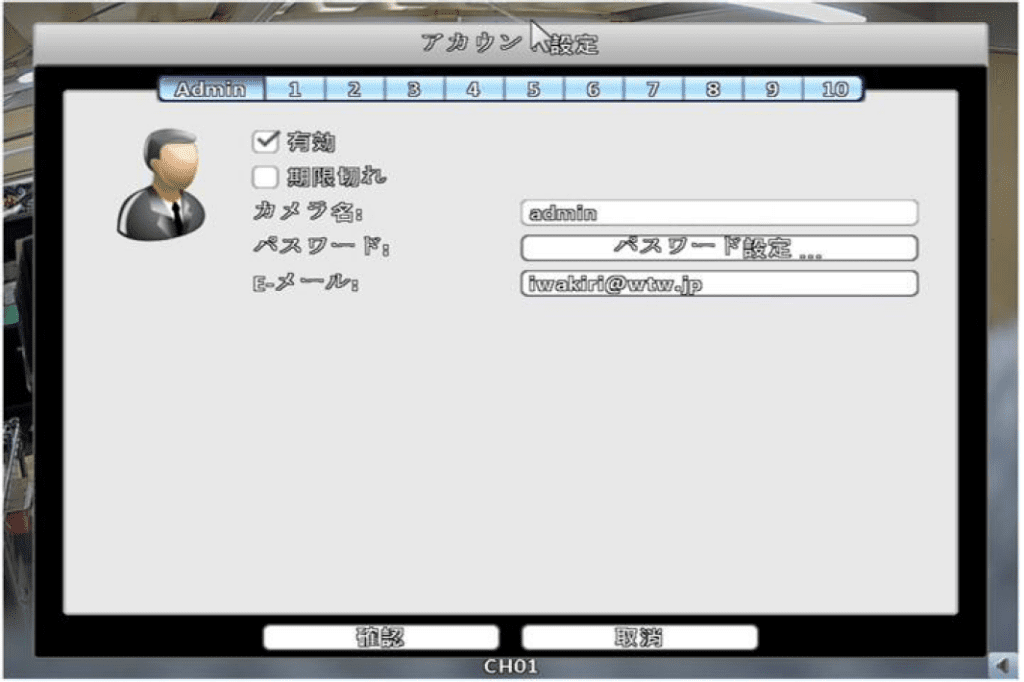Open user tab 2
Viewport: 1024px width, 682px height.
[354, 89]
